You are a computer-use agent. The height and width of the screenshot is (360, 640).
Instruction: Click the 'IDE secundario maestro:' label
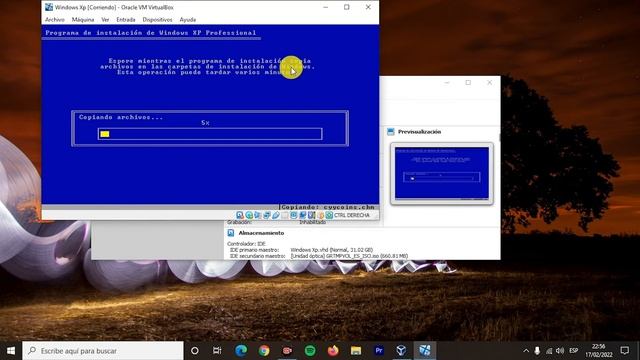tap(258, 256)
